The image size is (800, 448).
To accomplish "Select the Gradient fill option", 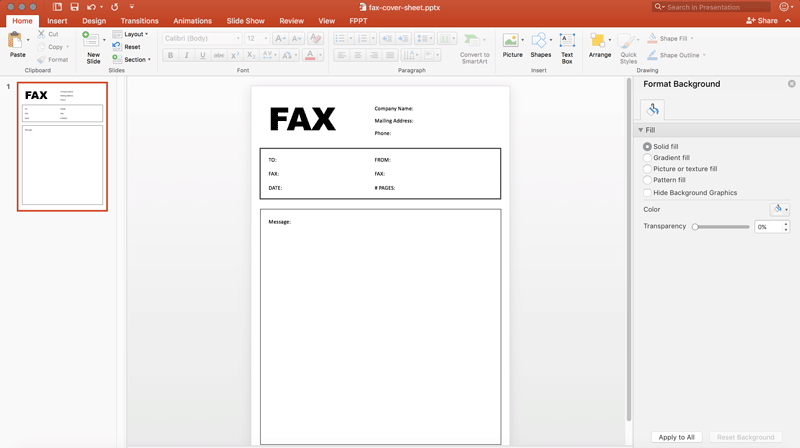I will [648, 158].
